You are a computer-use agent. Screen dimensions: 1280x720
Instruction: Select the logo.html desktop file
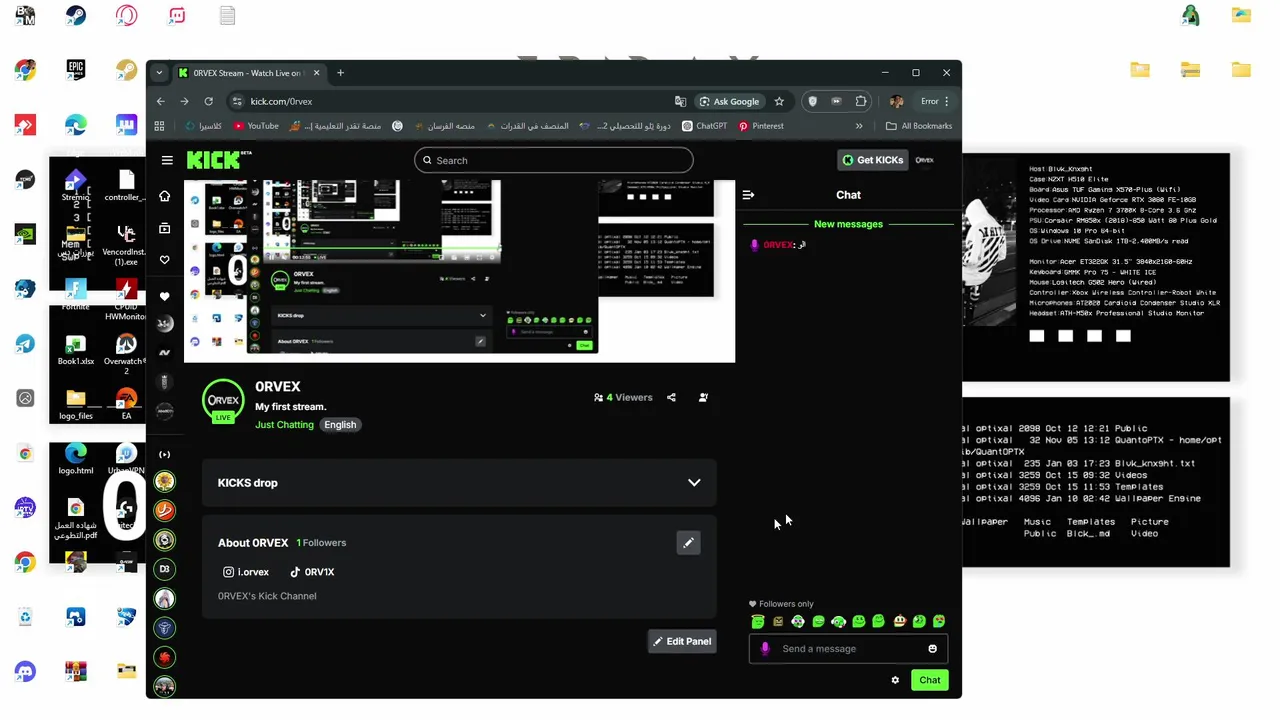[75, 460]
